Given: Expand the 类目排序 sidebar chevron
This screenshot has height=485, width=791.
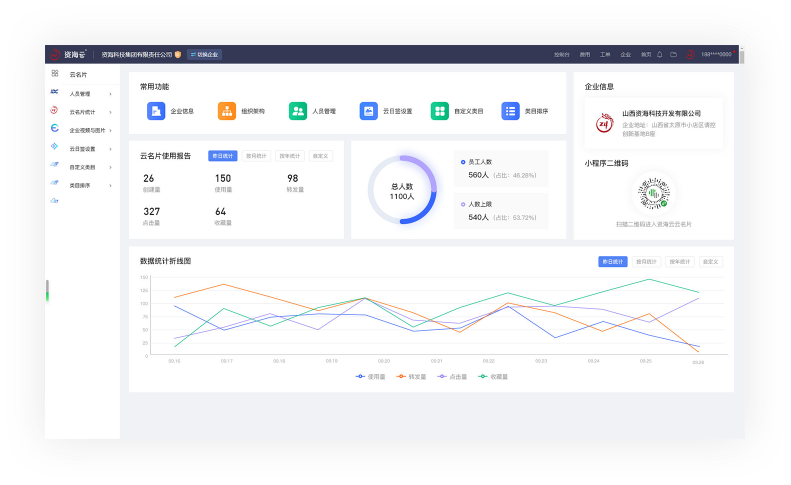Looking at the screenshot, I should click(x=110, y=185).
